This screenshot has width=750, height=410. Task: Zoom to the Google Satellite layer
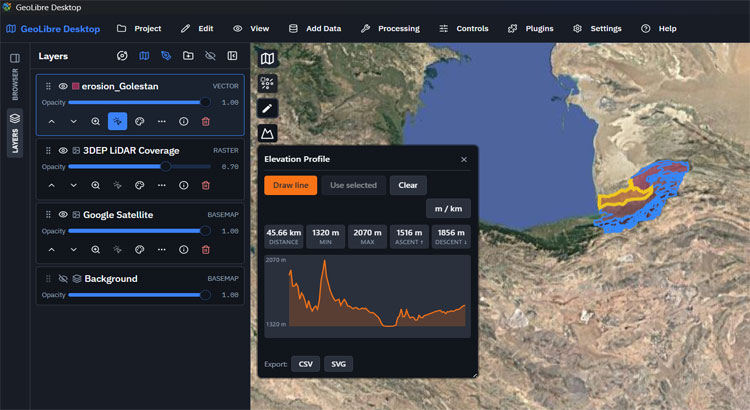coord(96,249)
